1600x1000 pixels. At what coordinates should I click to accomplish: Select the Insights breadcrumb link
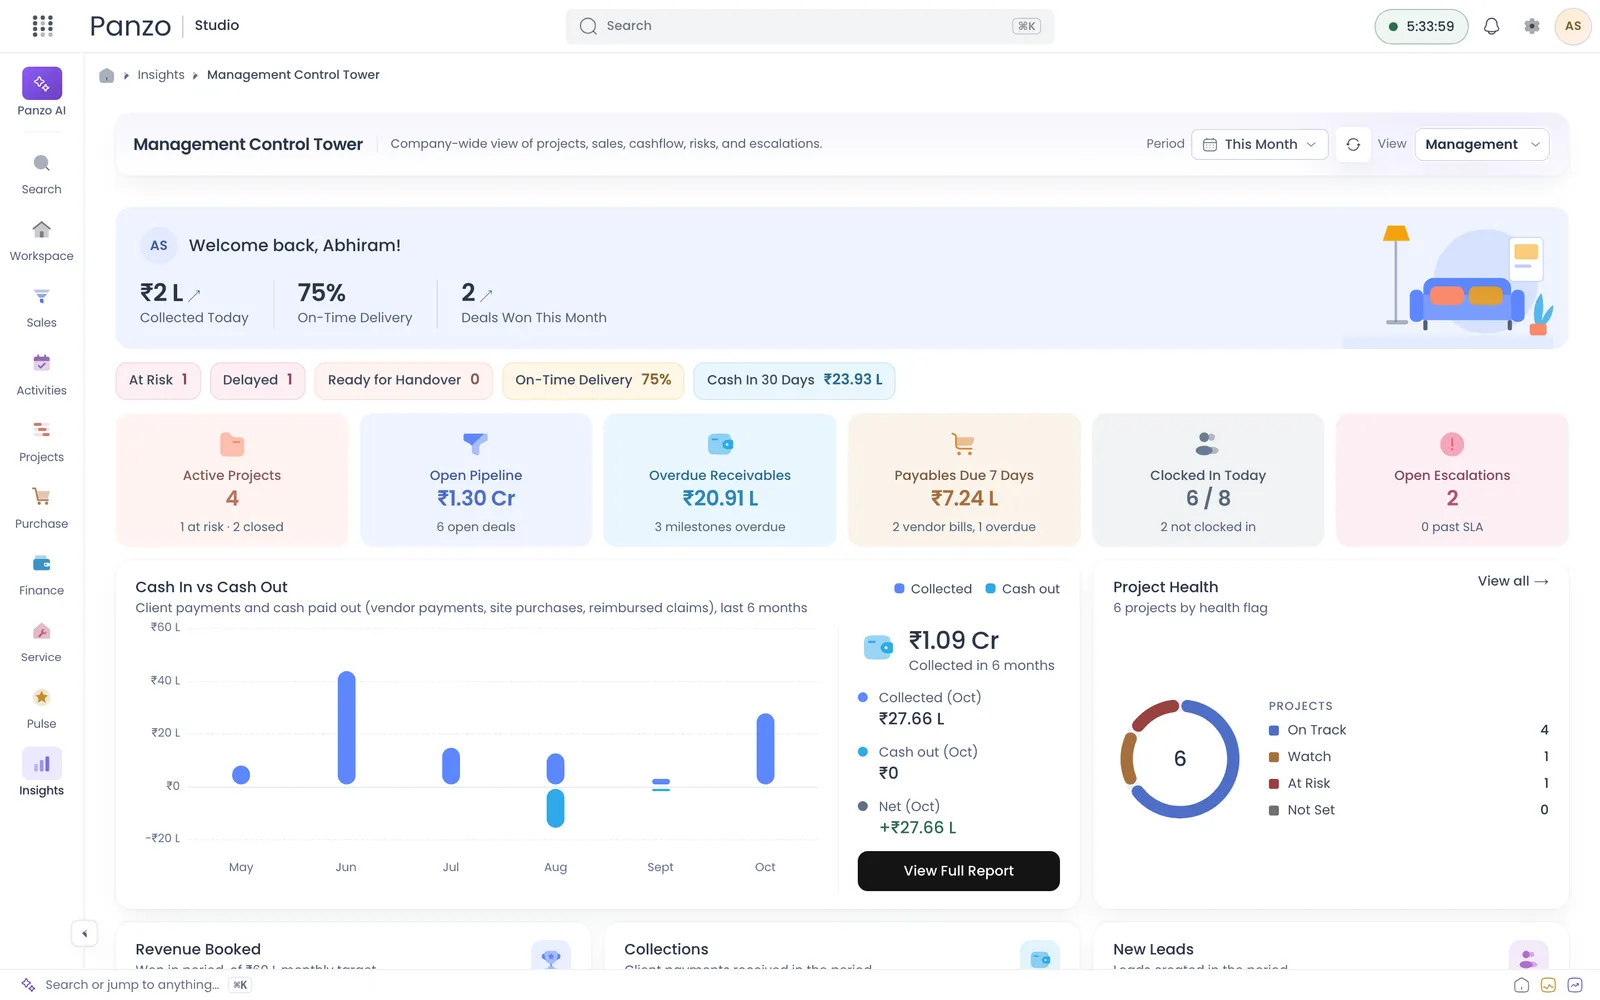point(161,75)
